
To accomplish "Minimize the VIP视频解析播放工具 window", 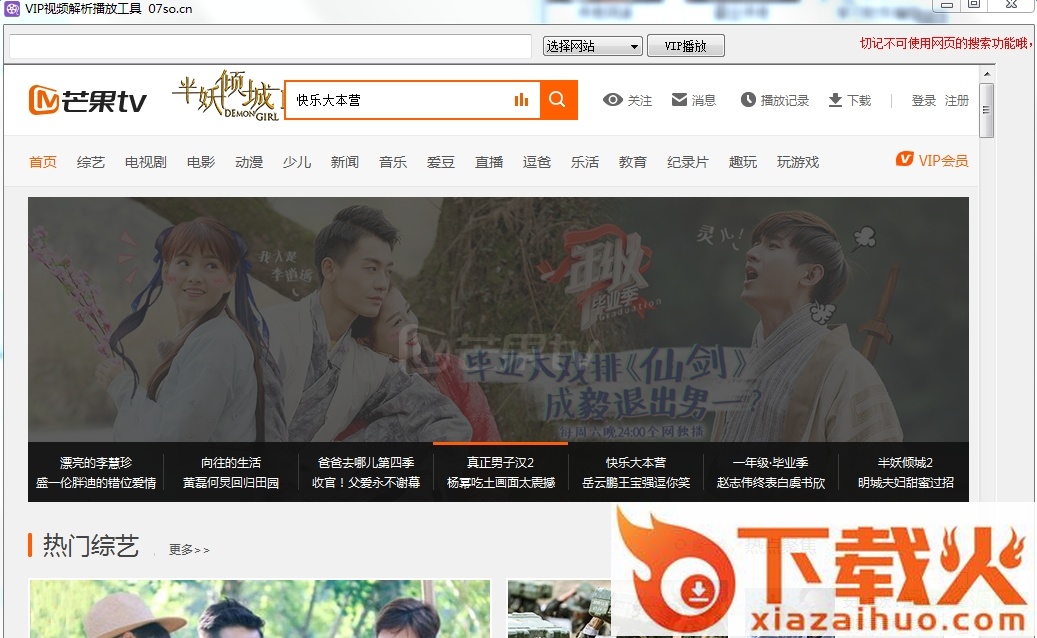I will tap(947, 5).
